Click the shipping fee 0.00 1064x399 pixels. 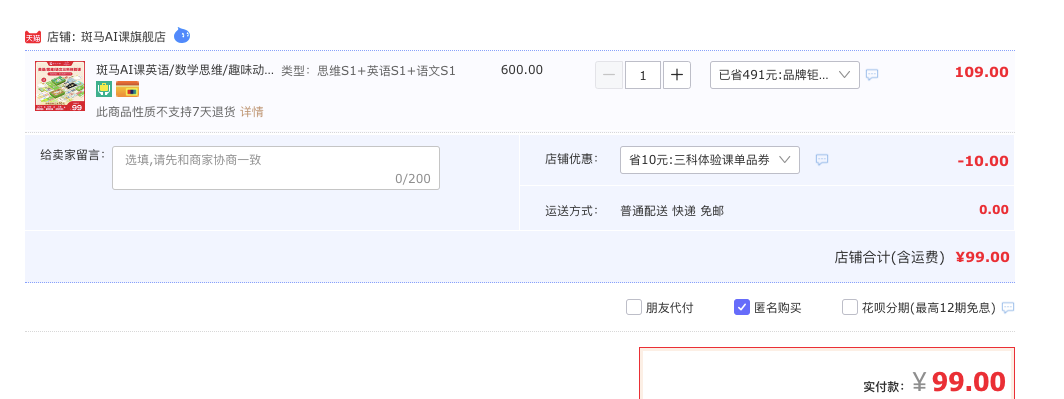click(x=994, y=210)
